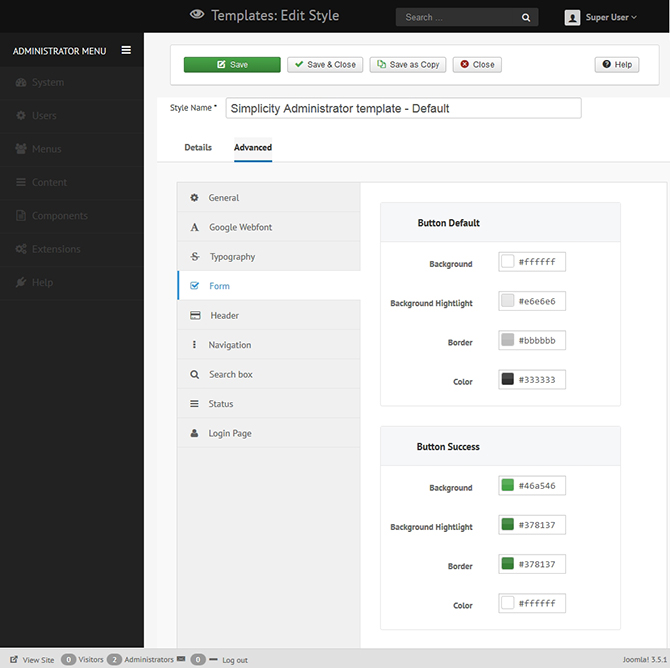Open Button Default Color dark swatch

pos(507,379)
